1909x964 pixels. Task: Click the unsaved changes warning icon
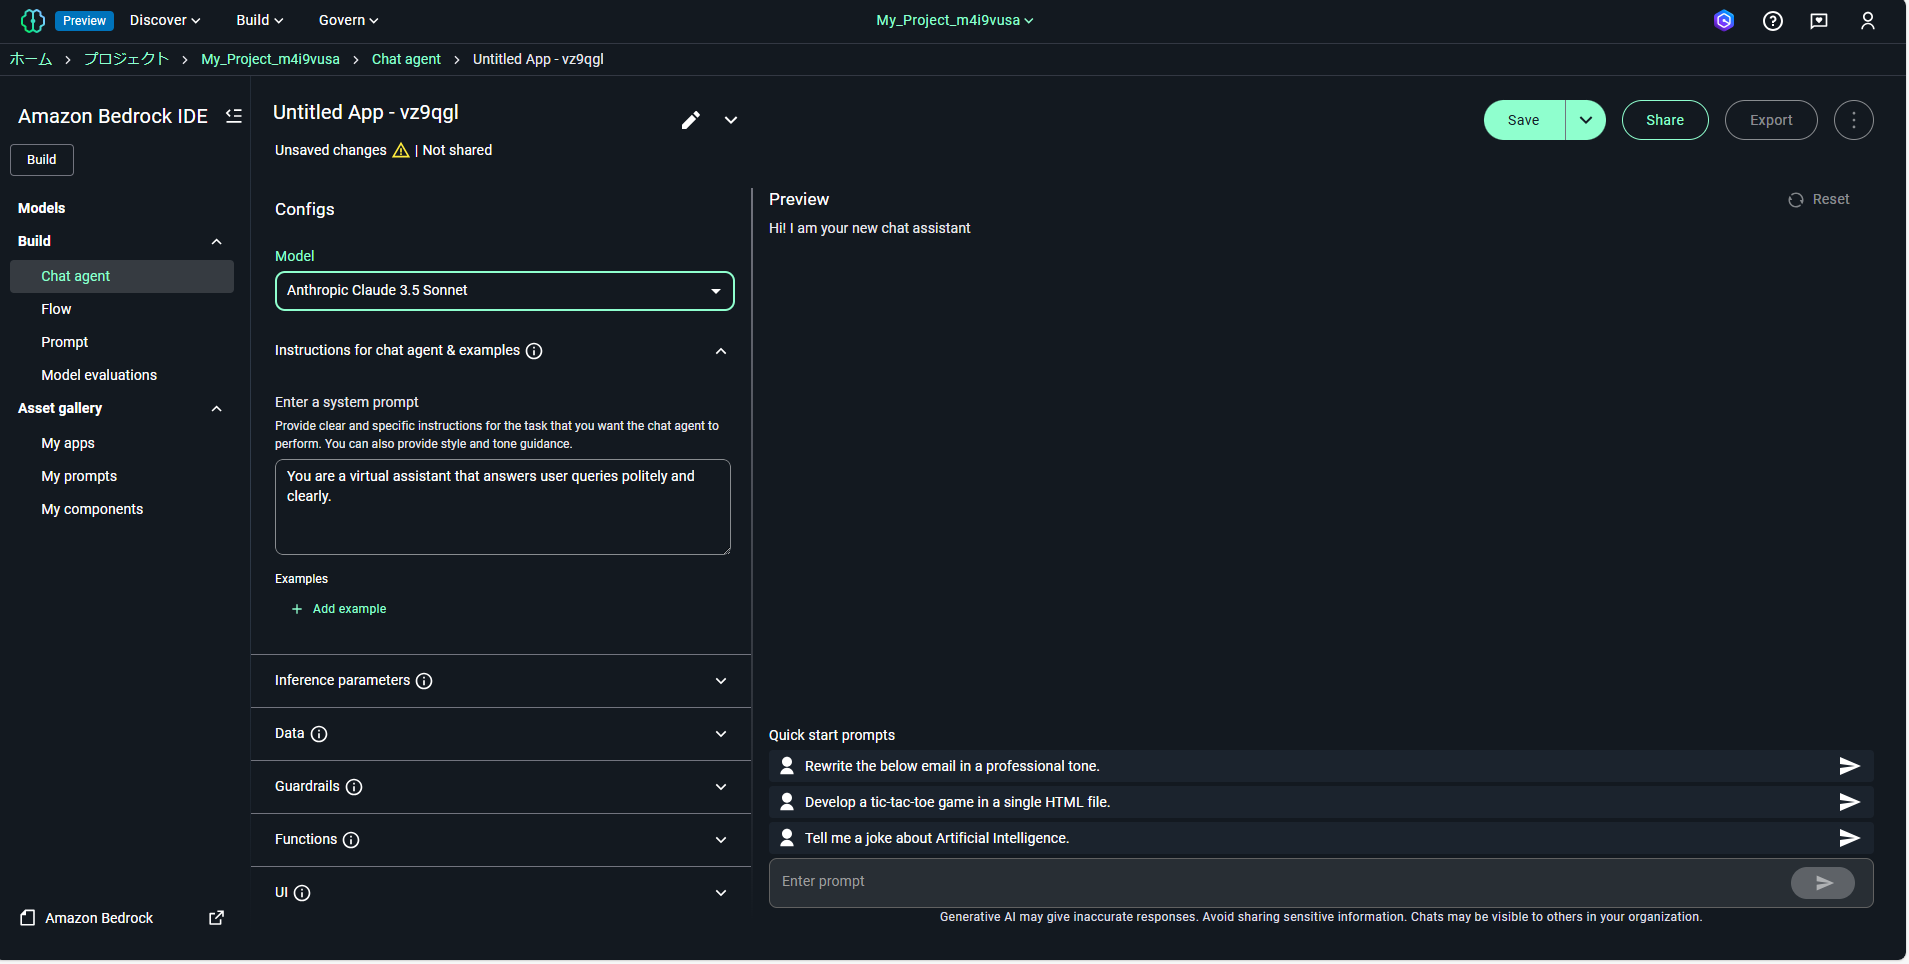tap(401, 150)
